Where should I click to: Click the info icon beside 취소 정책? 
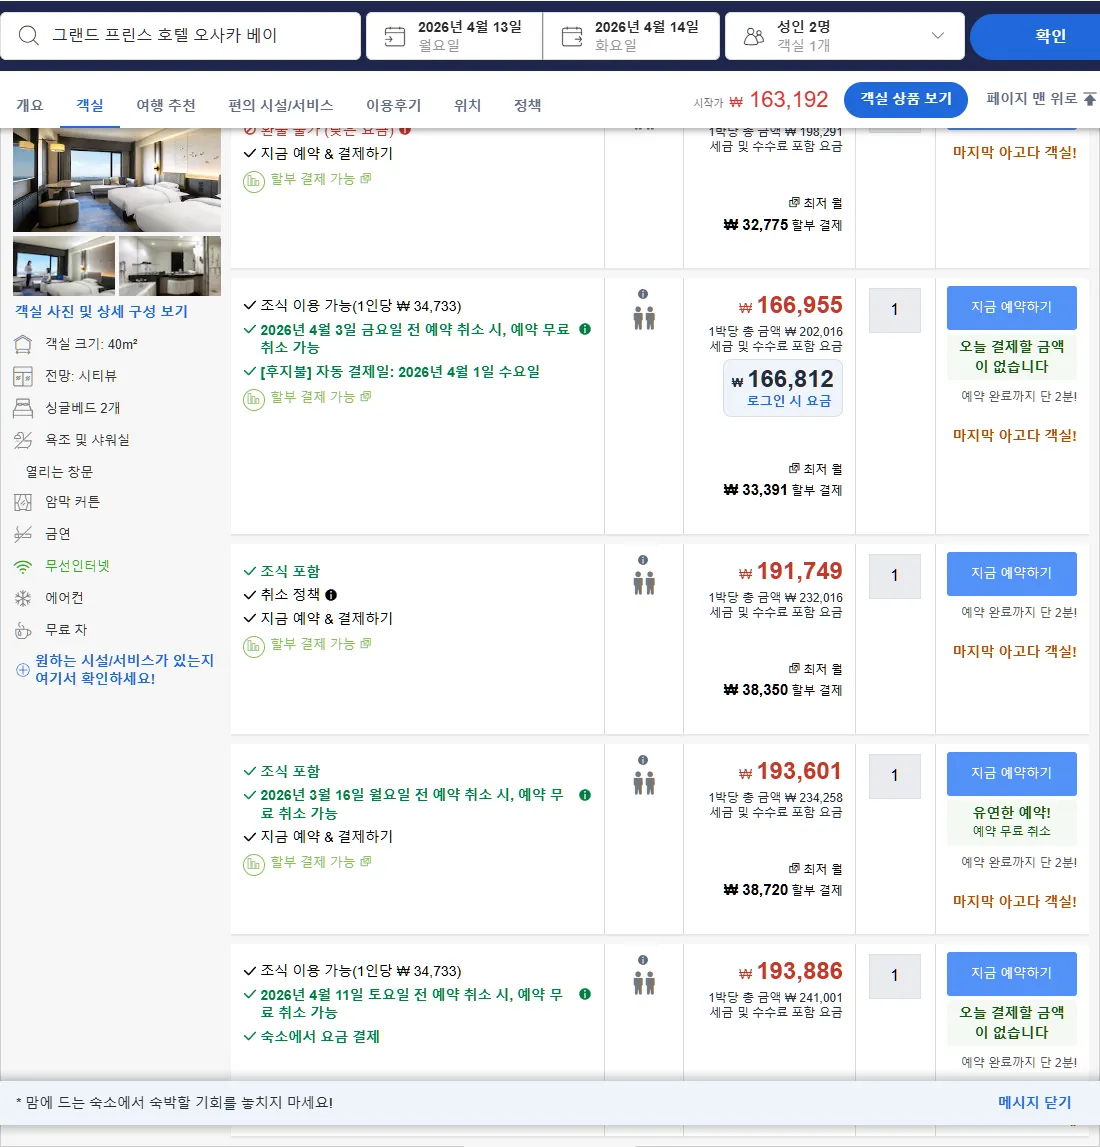click(331, 595)
